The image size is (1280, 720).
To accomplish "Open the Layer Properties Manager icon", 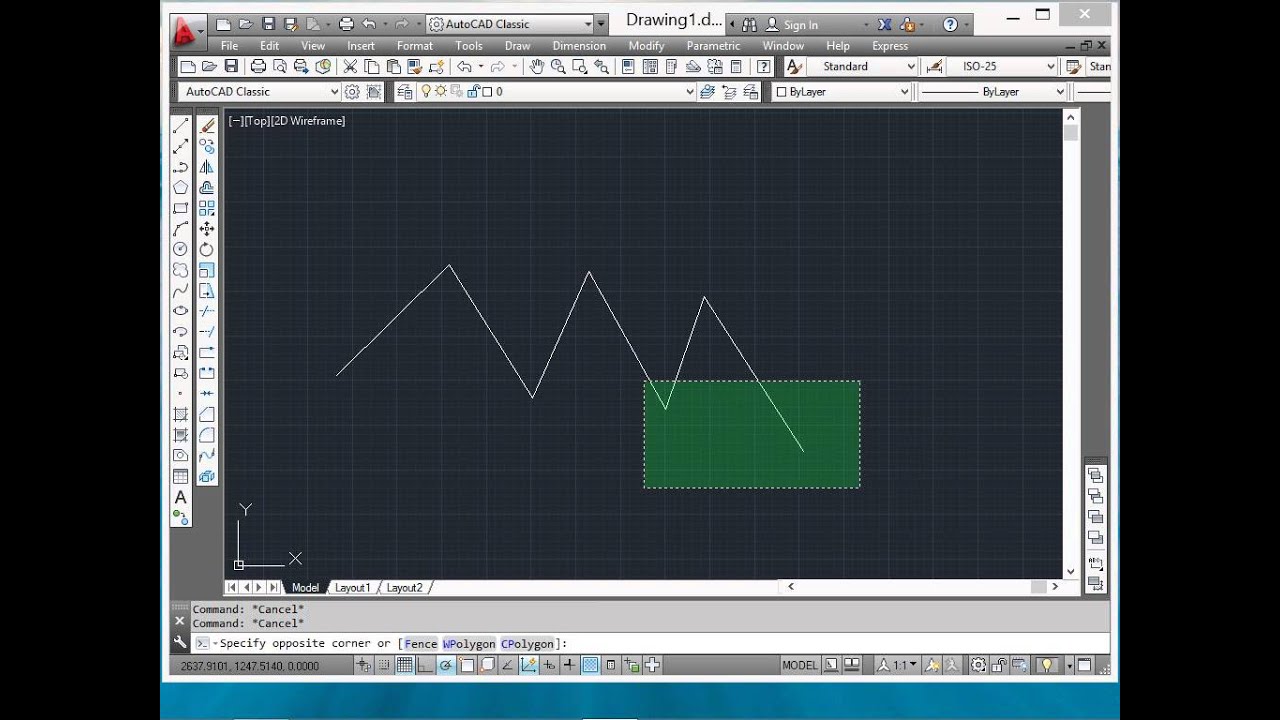I will pos(404,91).
